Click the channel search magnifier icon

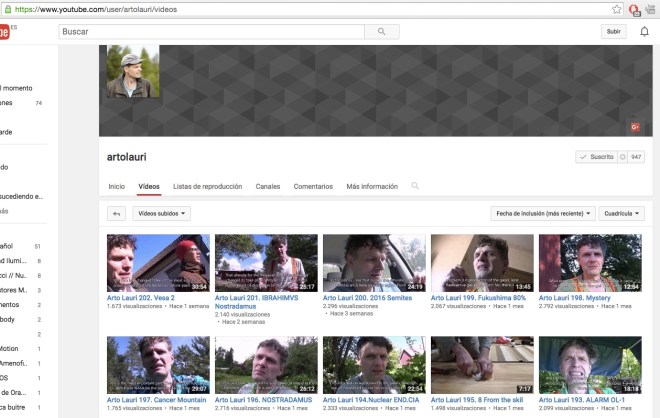coord(415,186)
